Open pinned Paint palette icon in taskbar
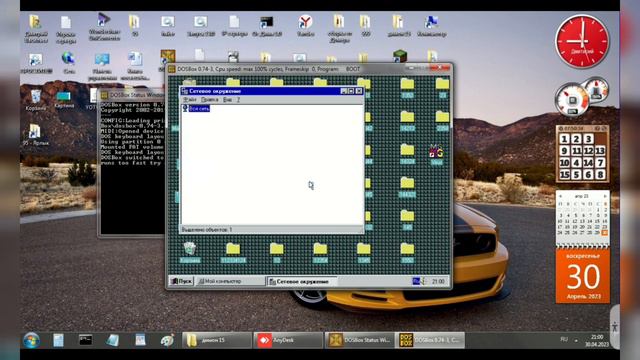This screenshot has height=360, width=640. [167, 340]
